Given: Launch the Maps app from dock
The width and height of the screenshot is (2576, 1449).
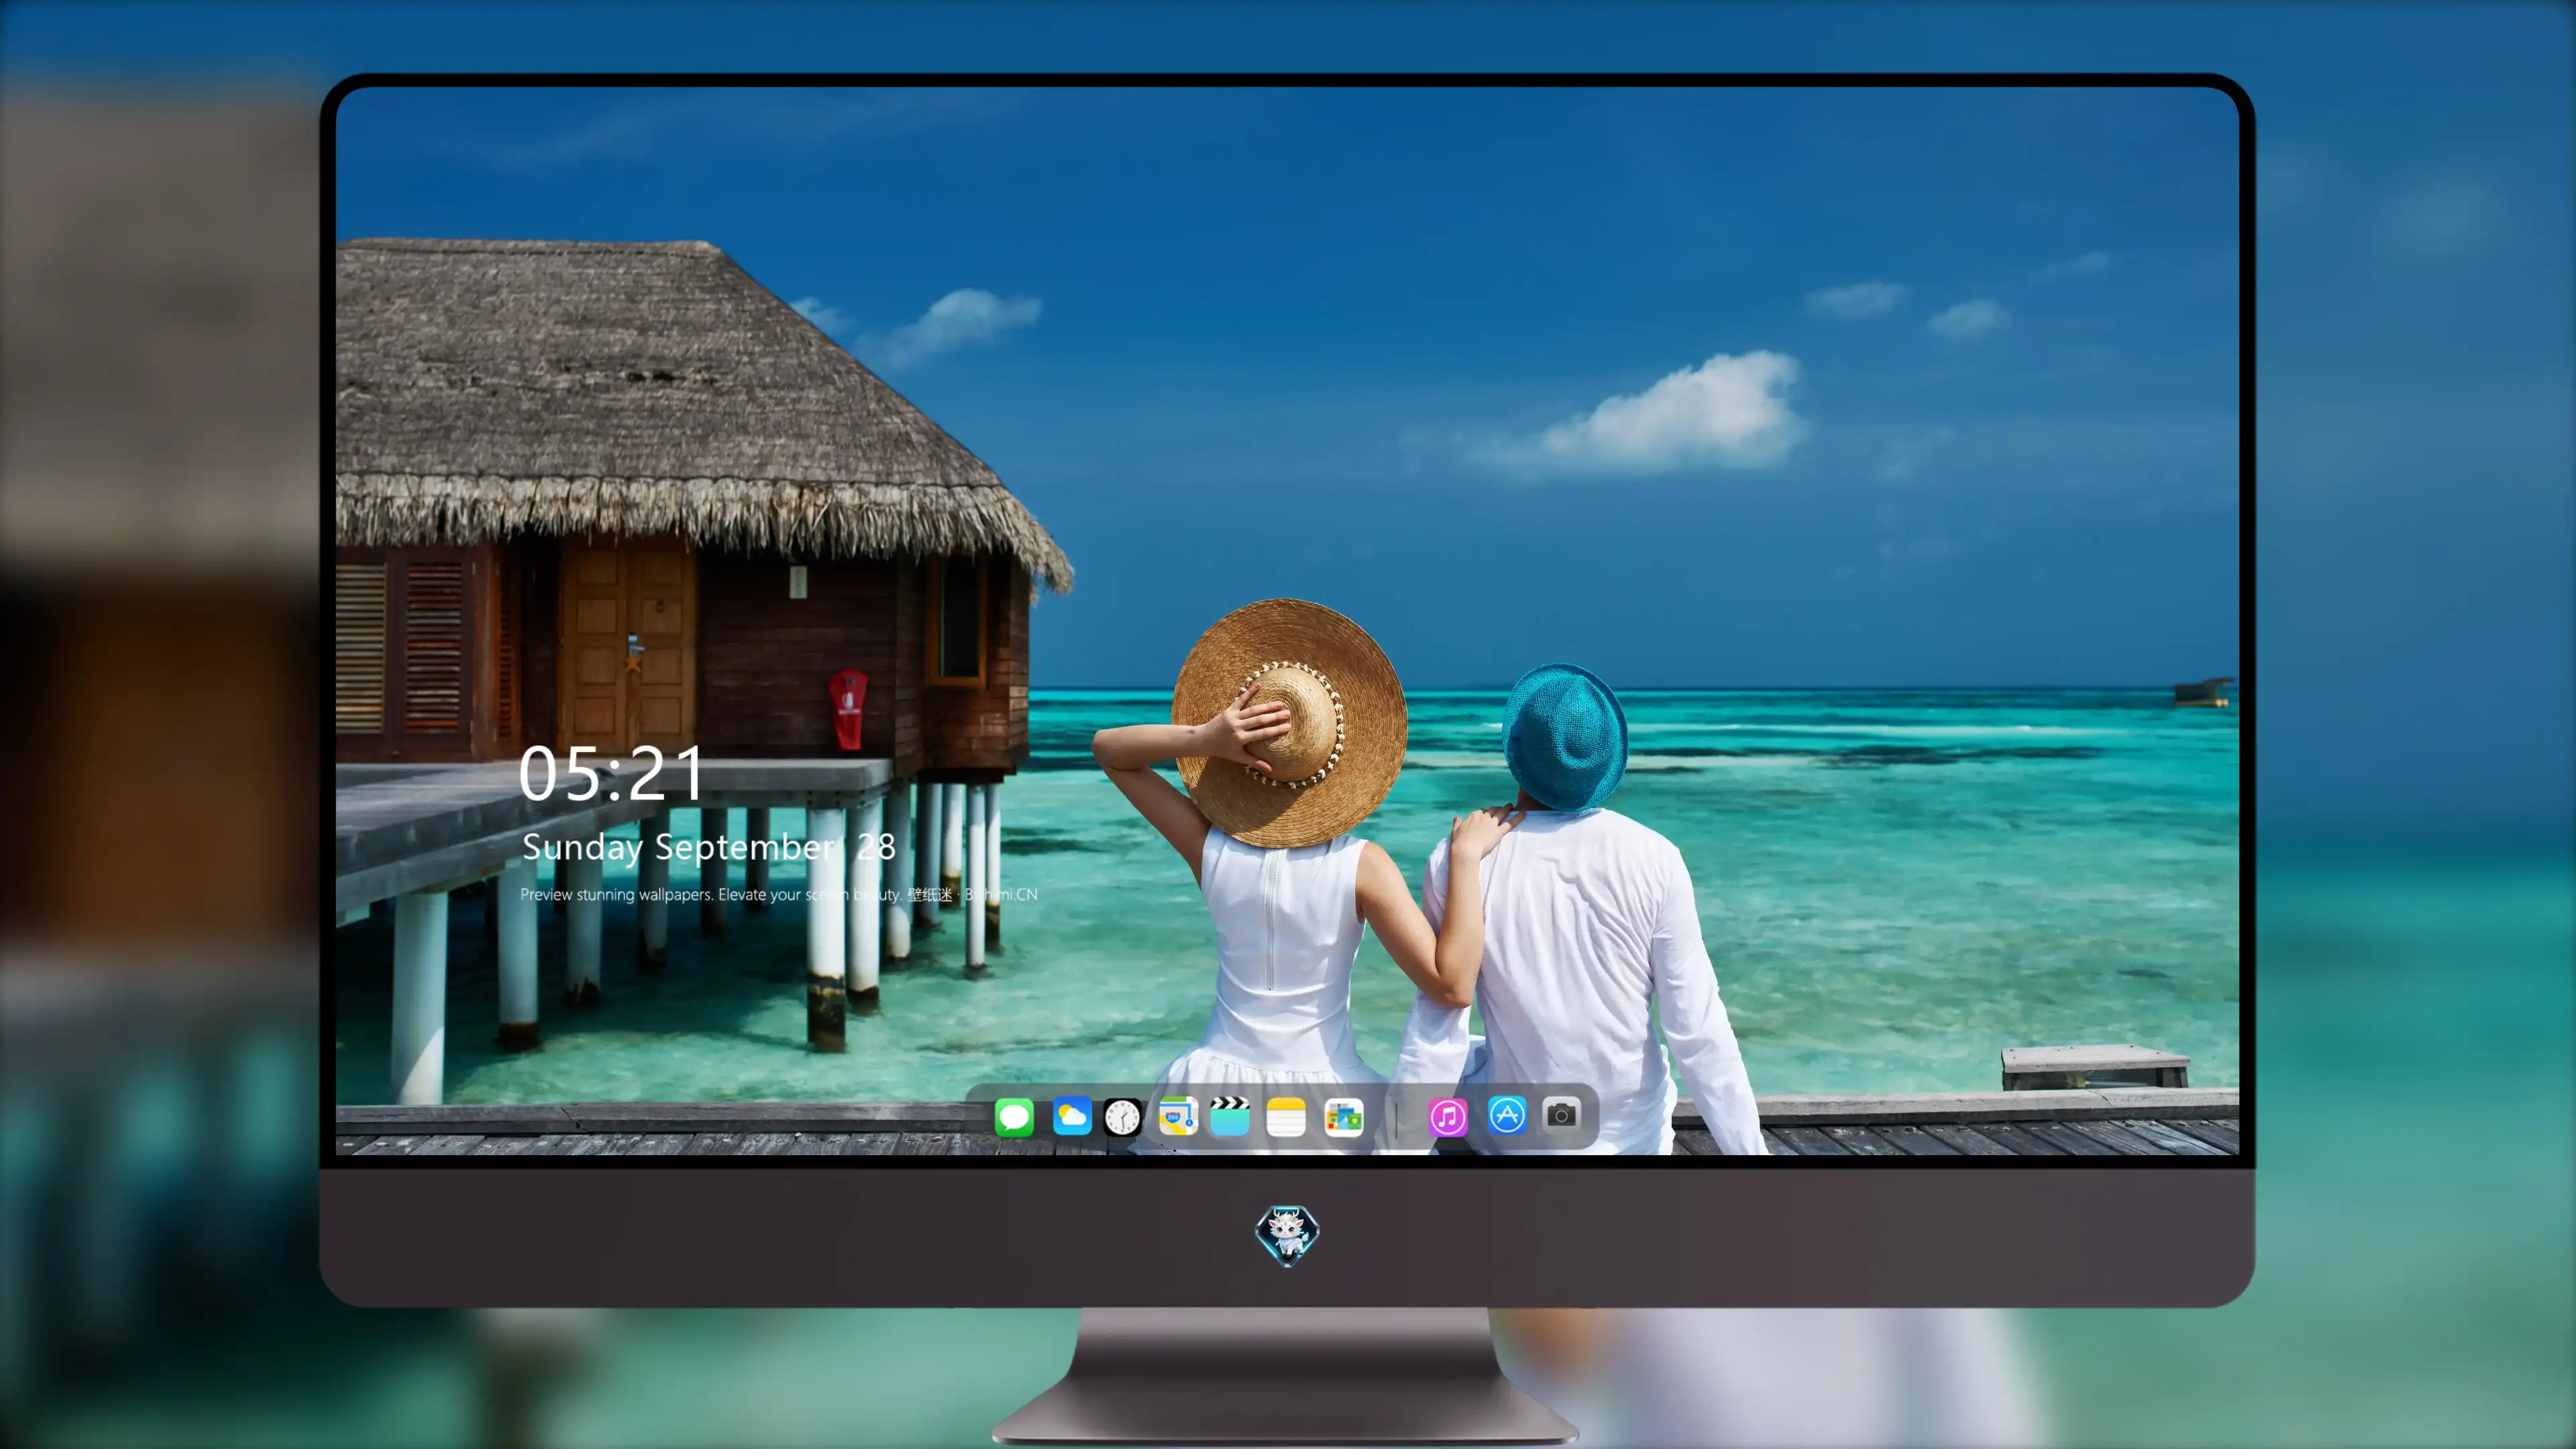Looking at the screenshot, I should tap(1178, 1117).
